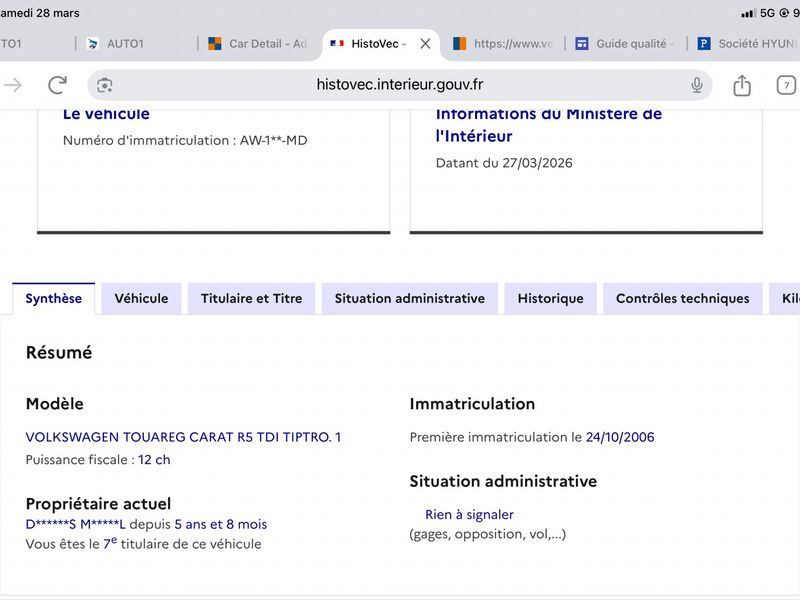Click the Volkswagen Touareg model name
The image size is (800, 600).
coord(183,437)
